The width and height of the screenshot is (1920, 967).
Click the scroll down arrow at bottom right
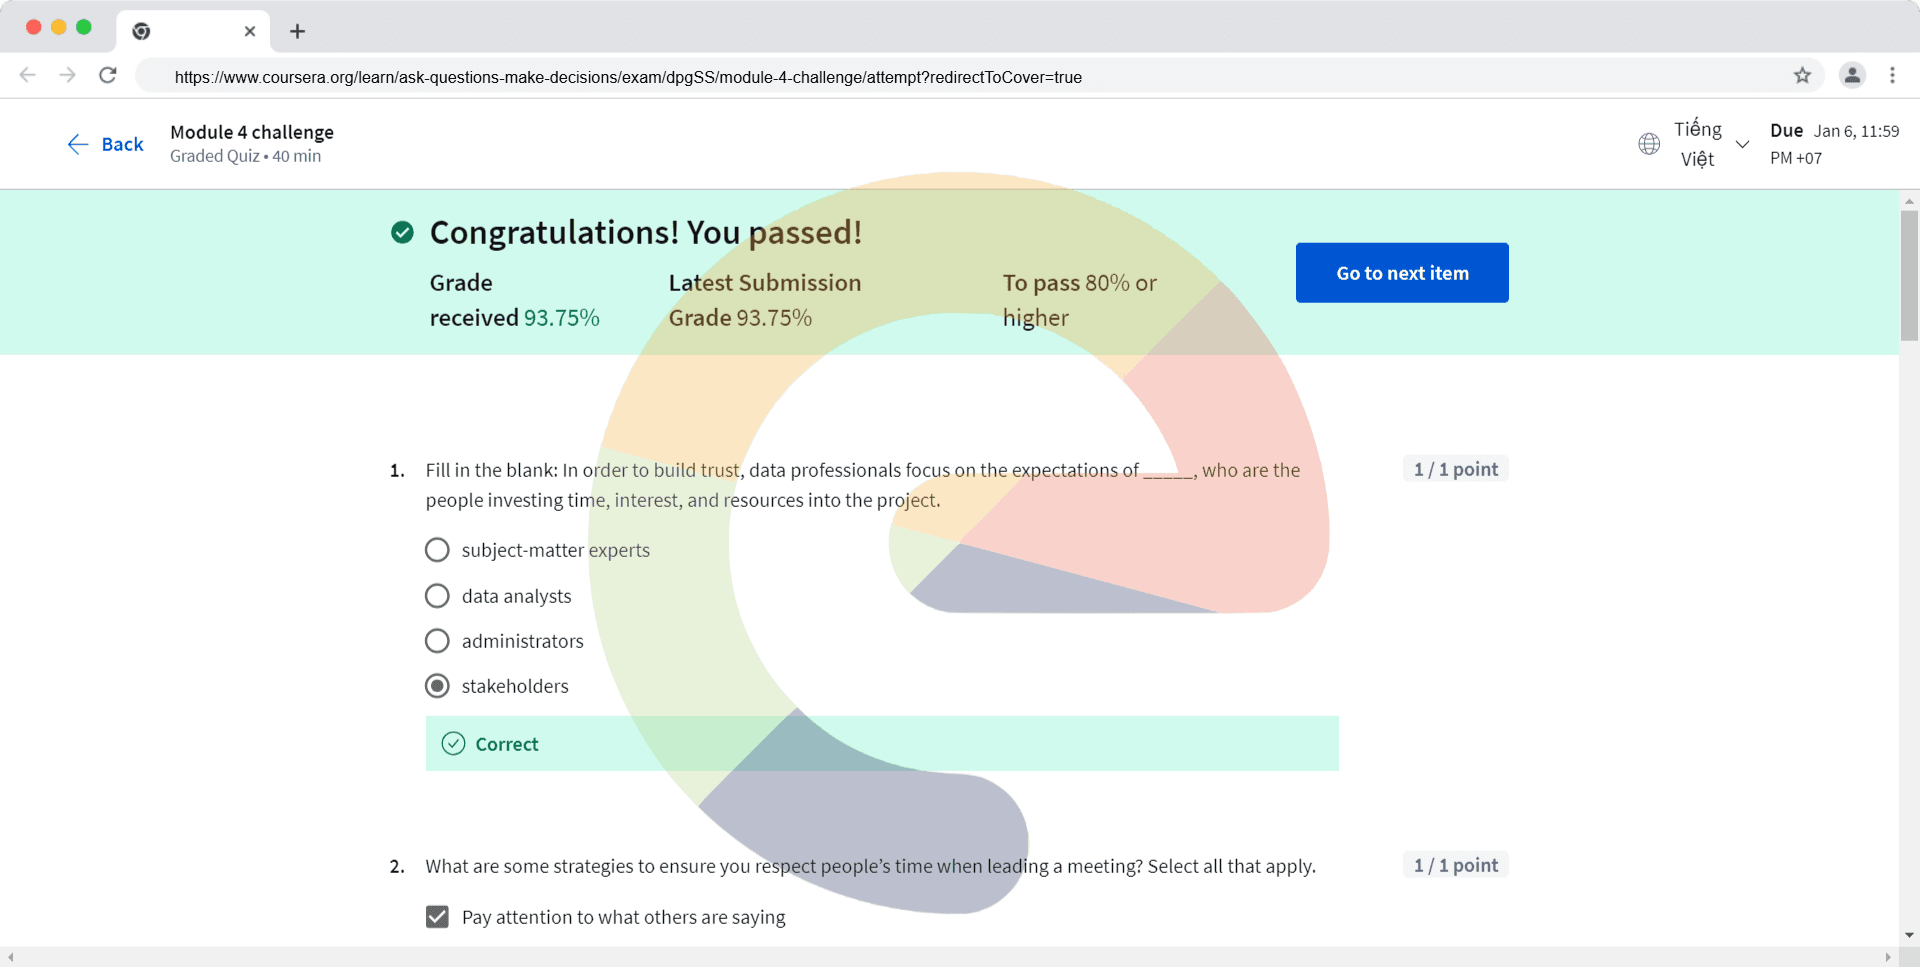click(x=1909, y=935)
